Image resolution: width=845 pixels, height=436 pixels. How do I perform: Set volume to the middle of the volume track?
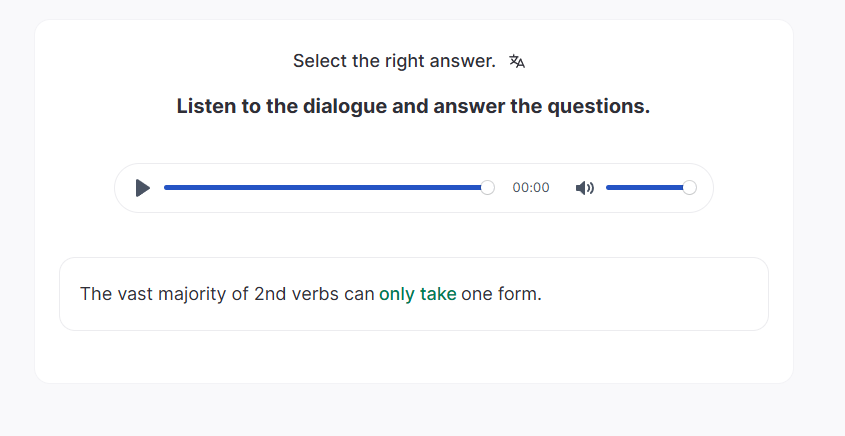pyautogui.click(x=647, y=188)
